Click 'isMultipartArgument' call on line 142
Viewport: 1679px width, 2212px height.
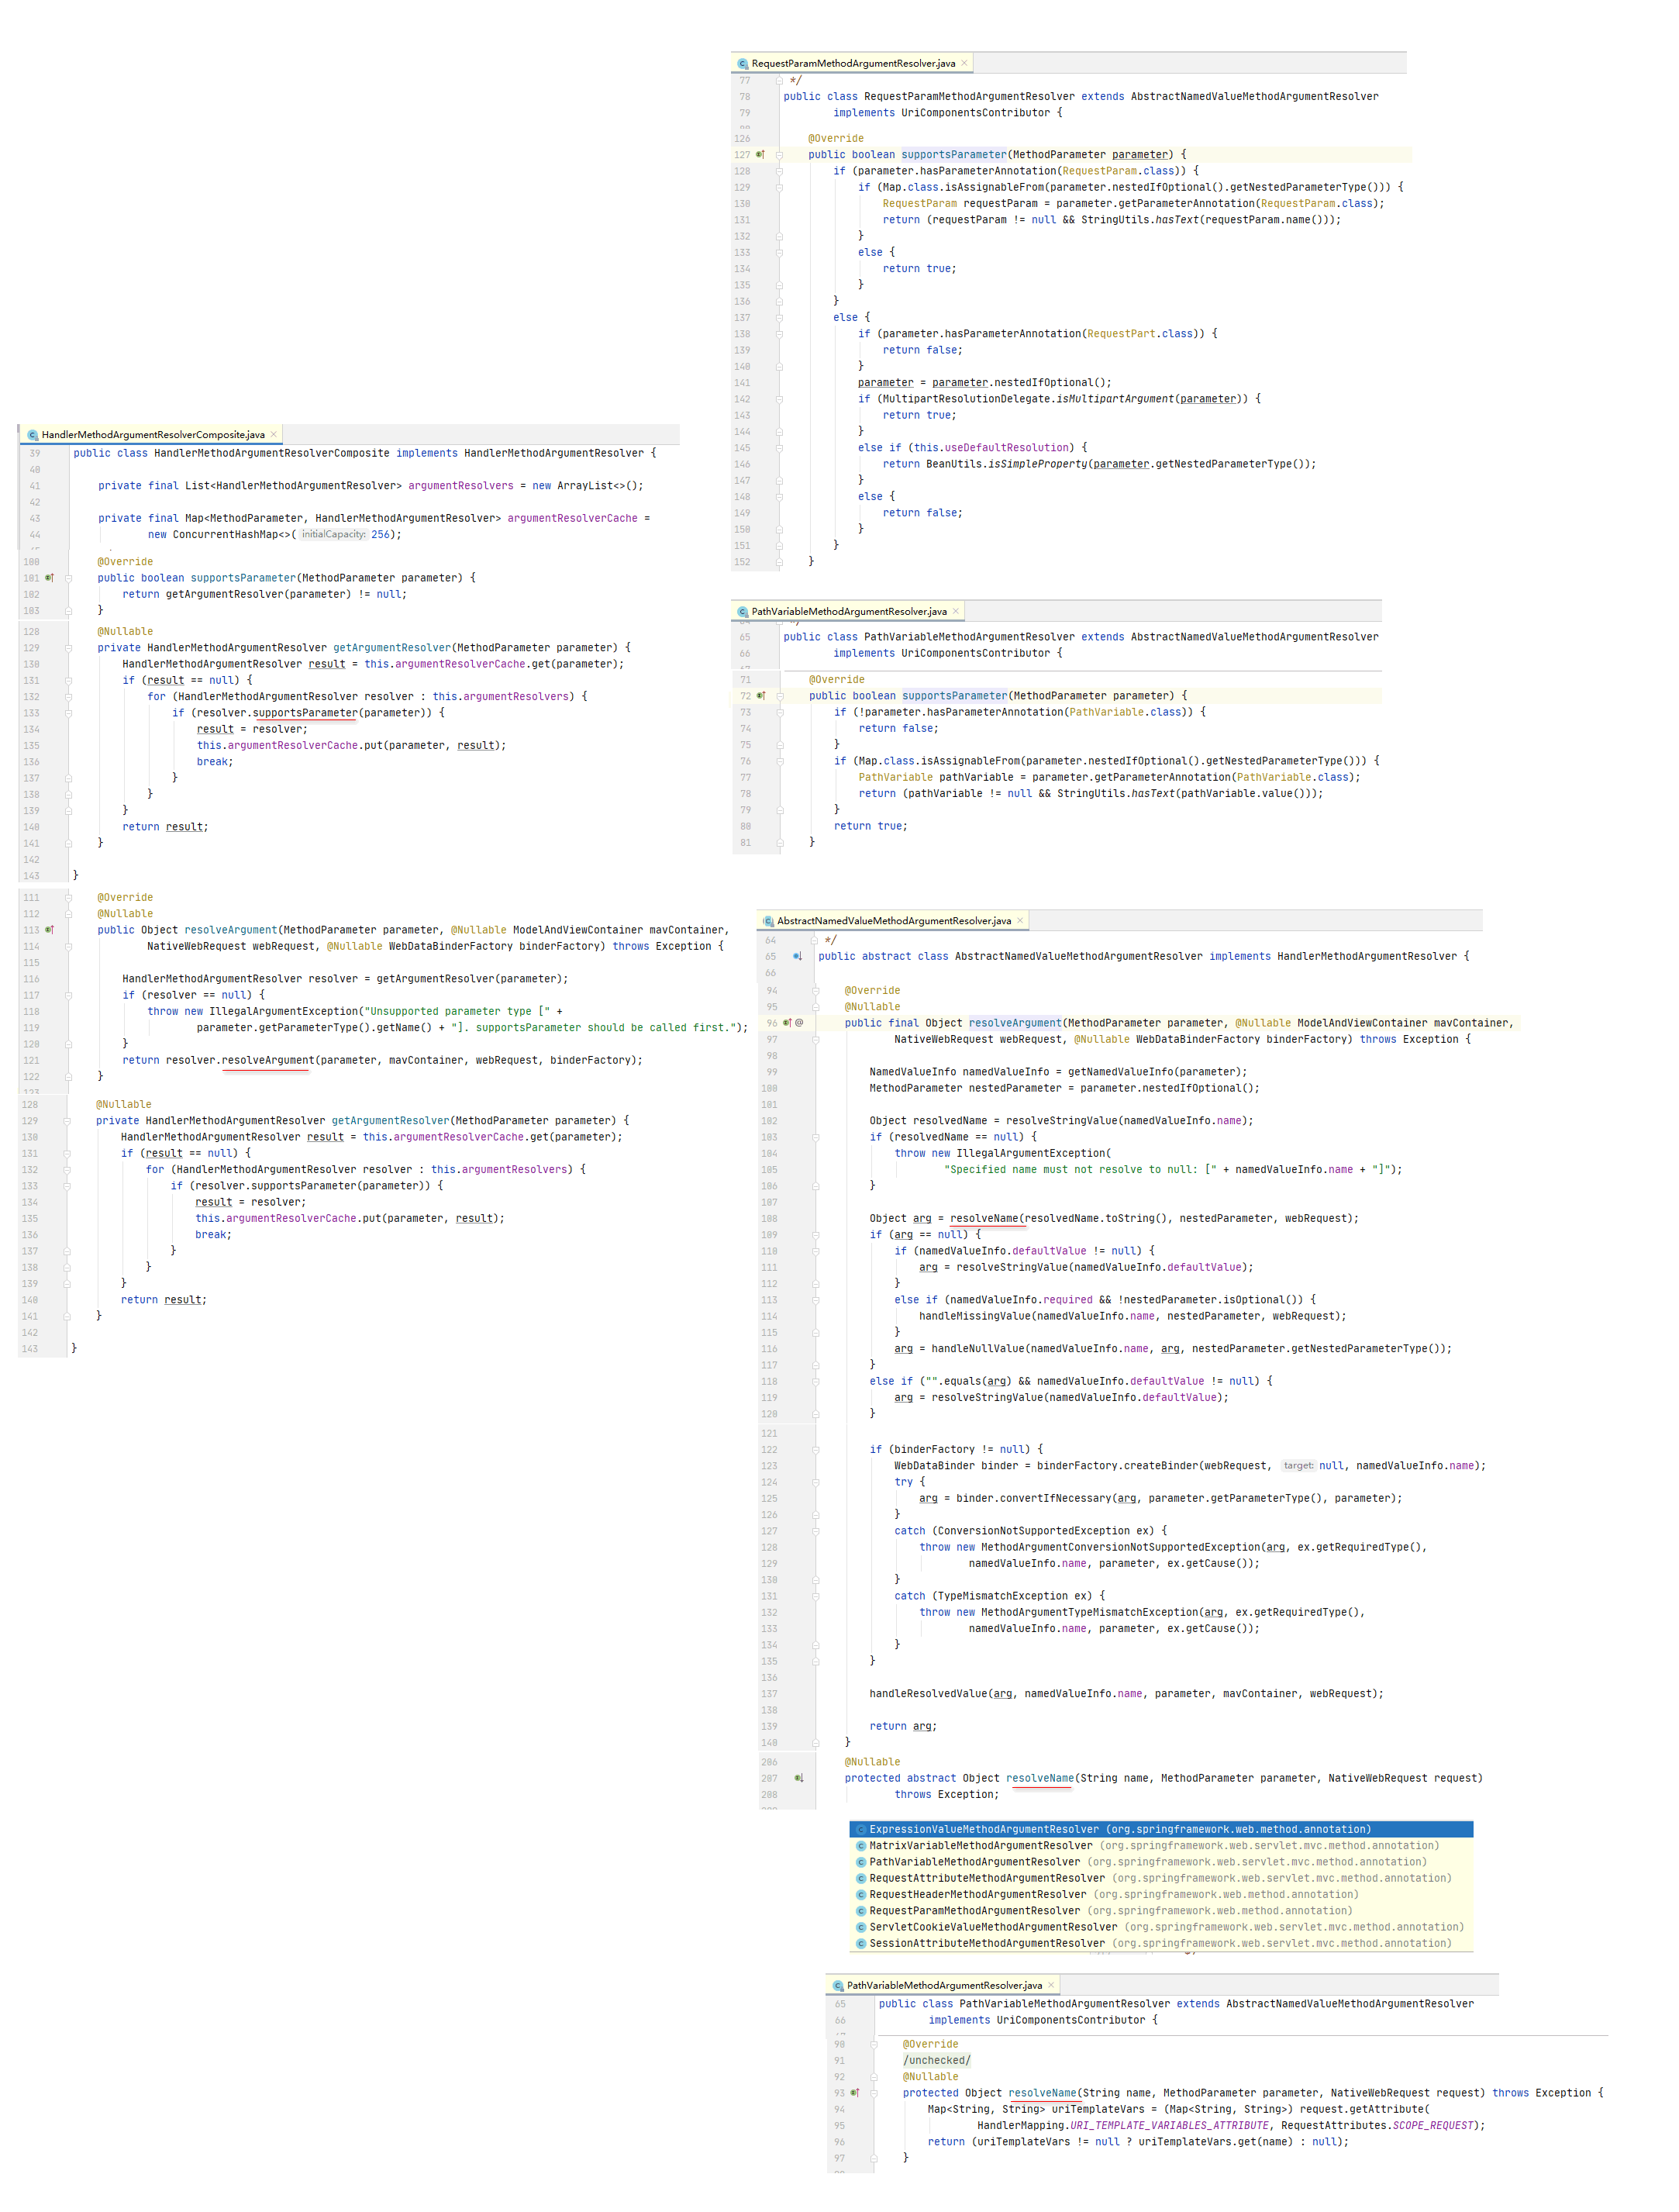point(1115,399)
